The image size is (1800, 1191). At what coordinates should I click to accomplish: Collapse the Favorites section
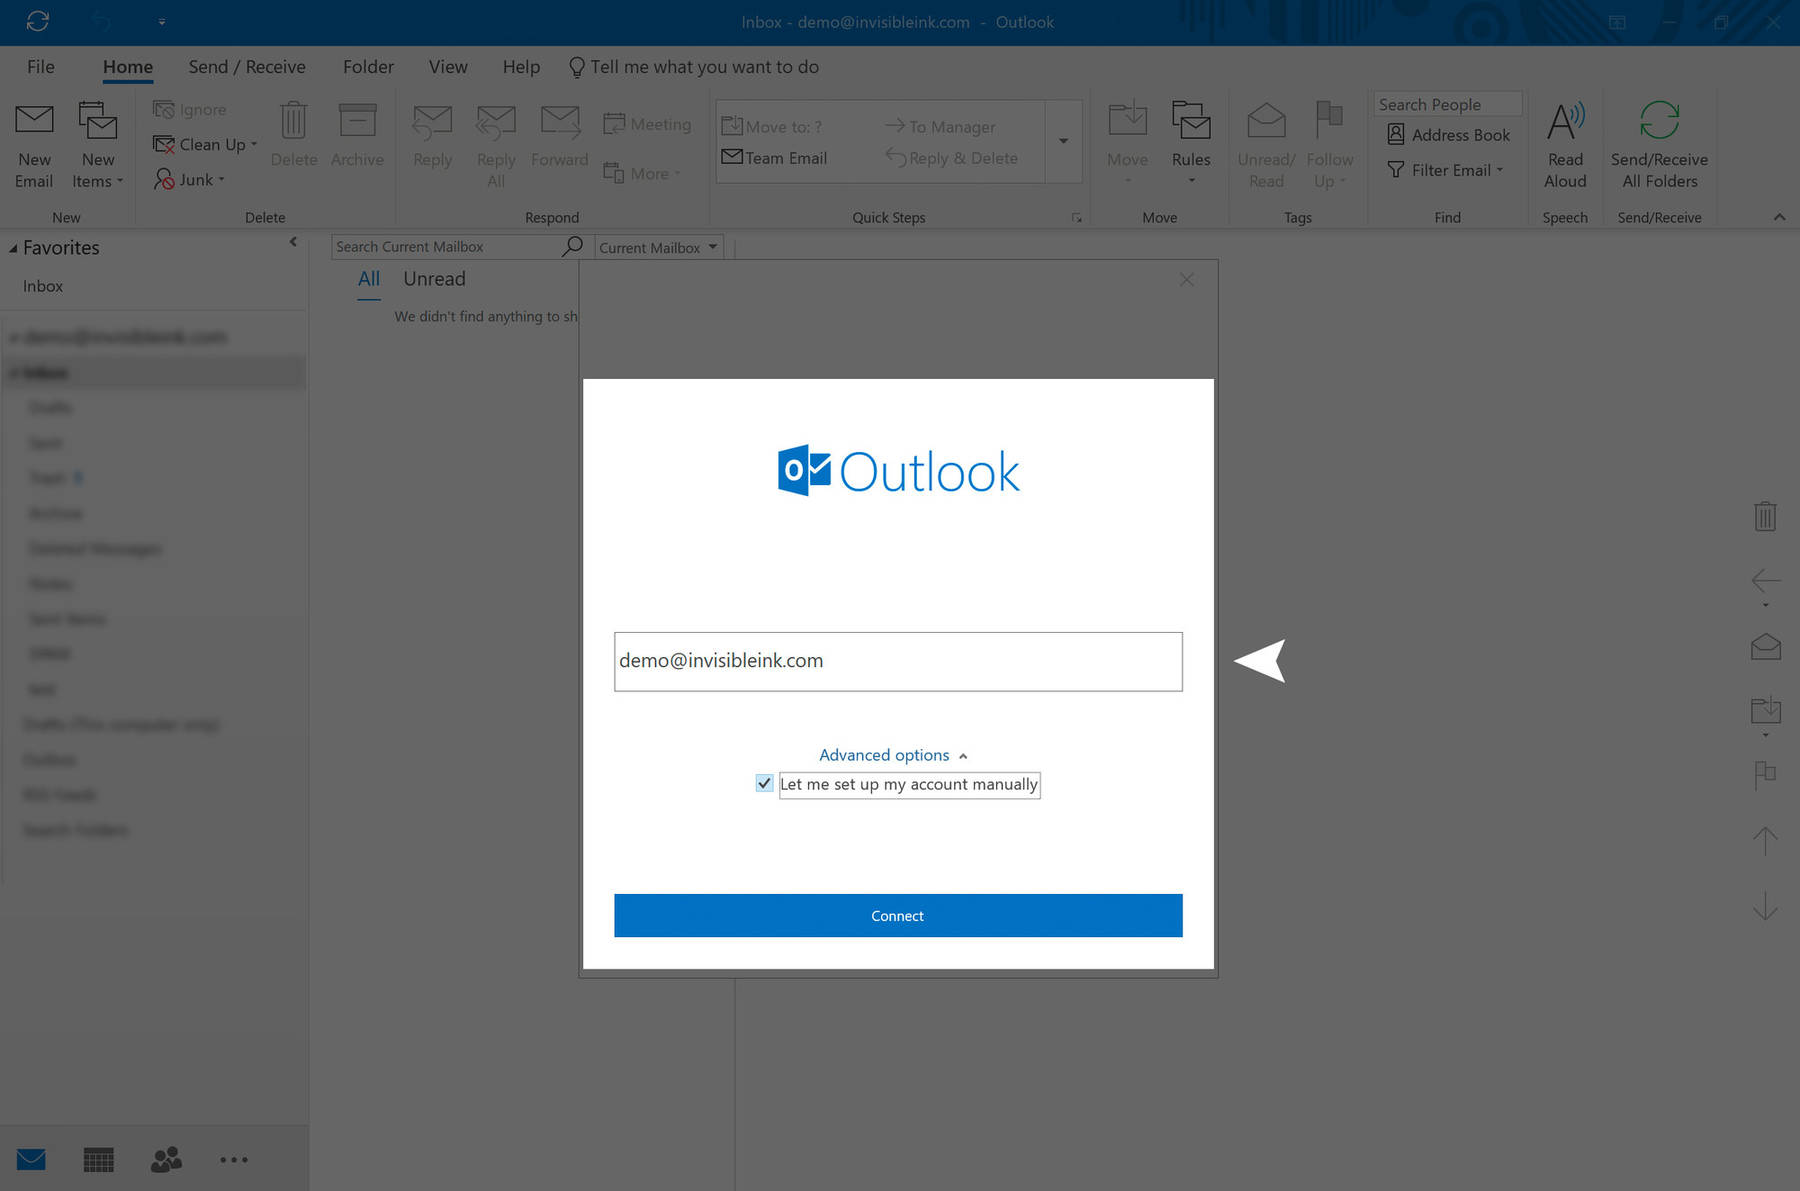[13, 248]
